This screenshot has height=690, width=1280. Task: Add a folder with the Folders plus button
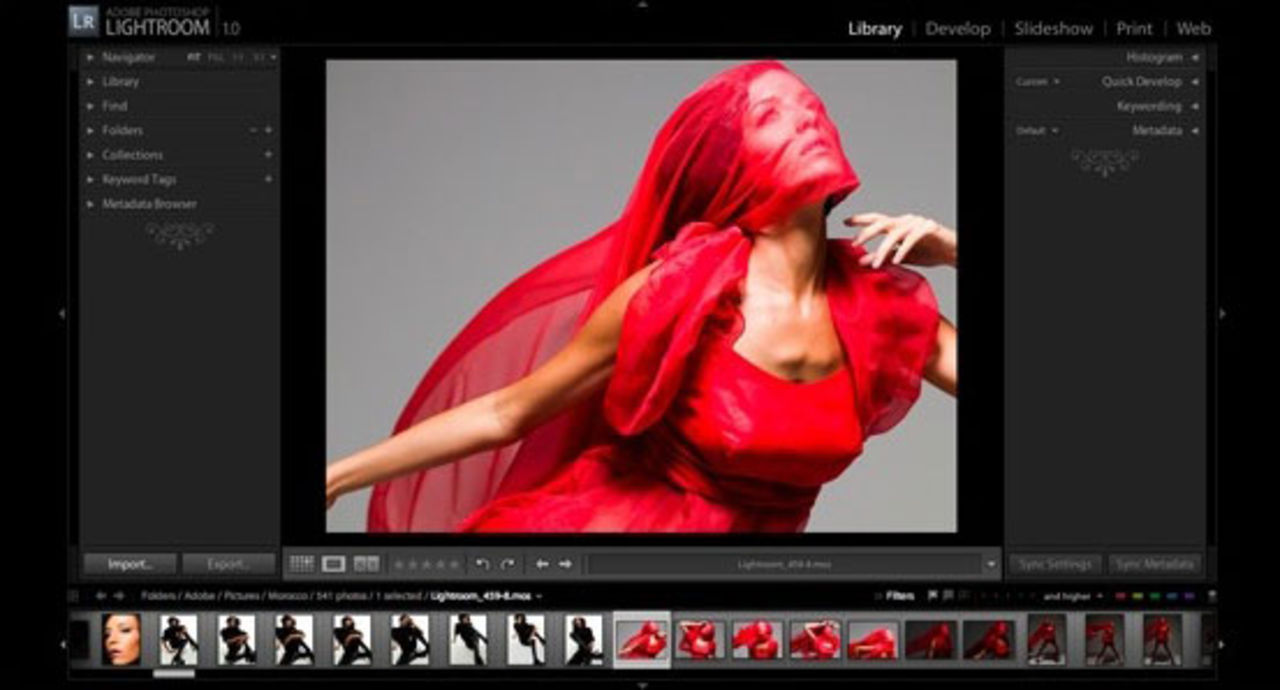click(x=267, y=130)
